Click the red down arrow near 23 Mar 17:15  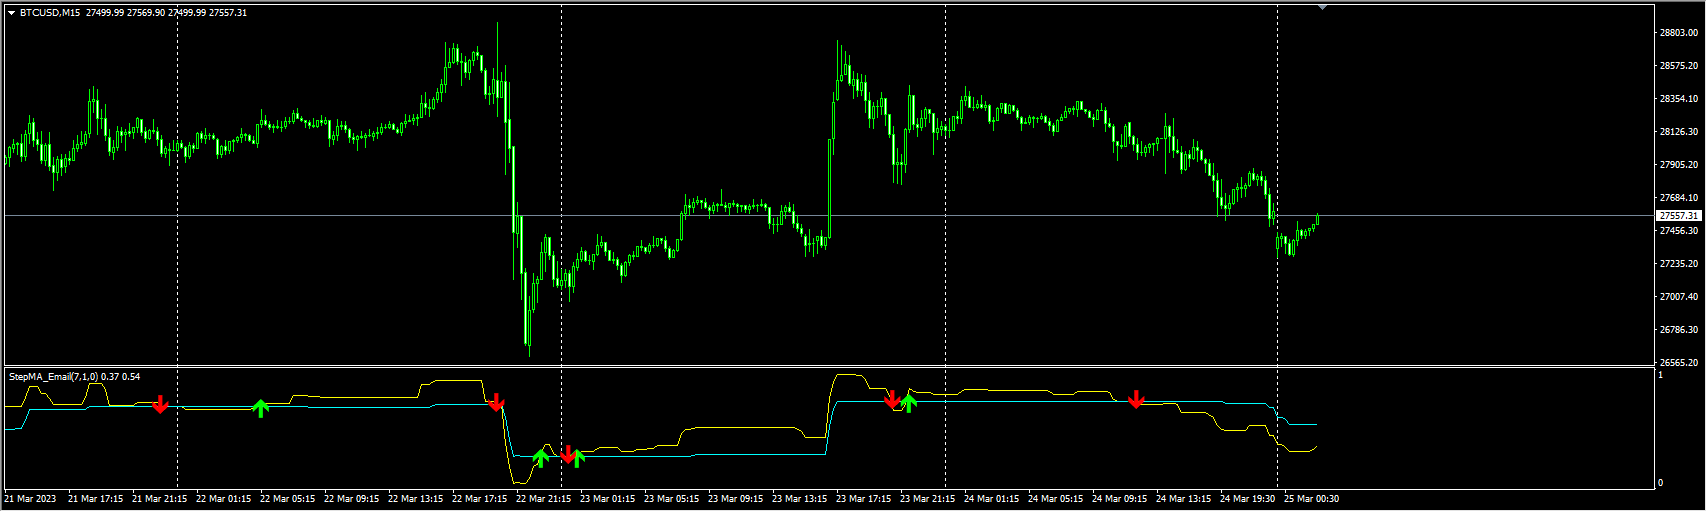893,400
